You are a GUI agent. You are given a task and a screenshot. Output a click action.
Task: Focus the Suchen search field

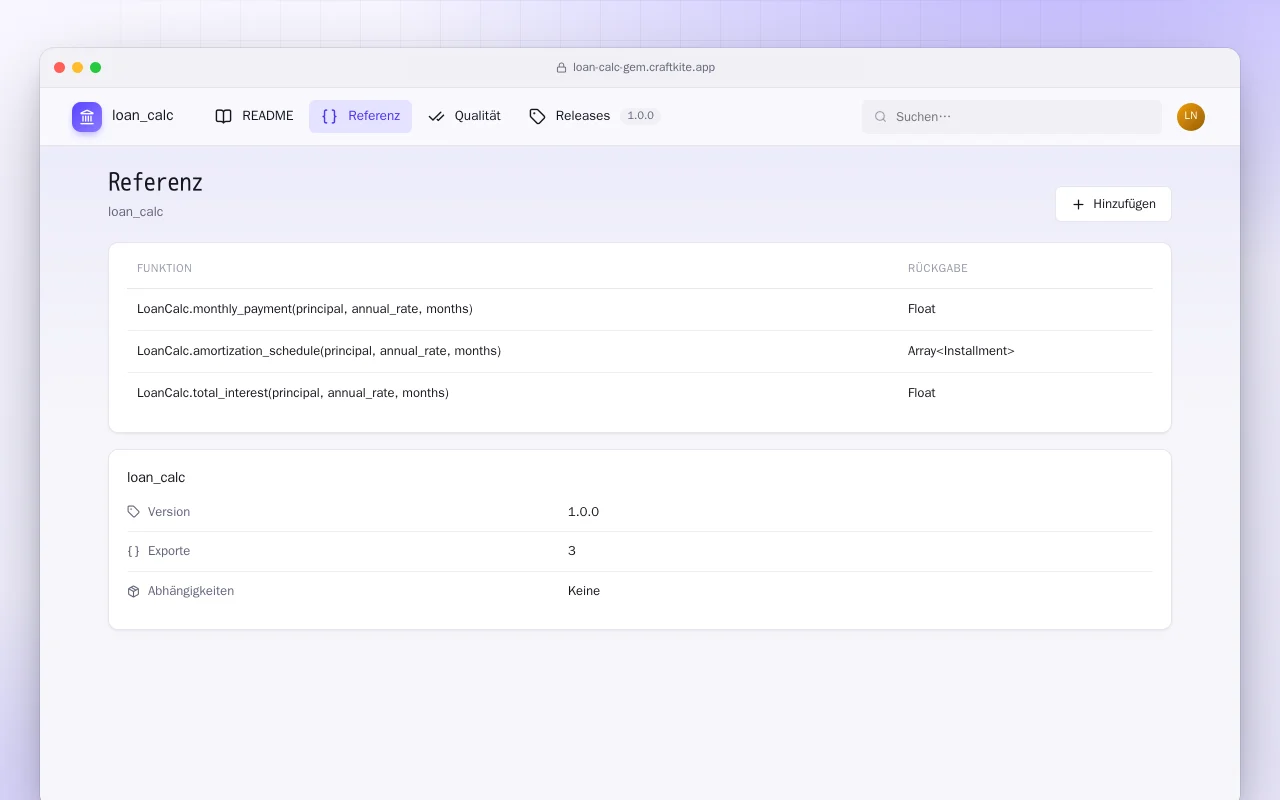[x=1012, y=117]
